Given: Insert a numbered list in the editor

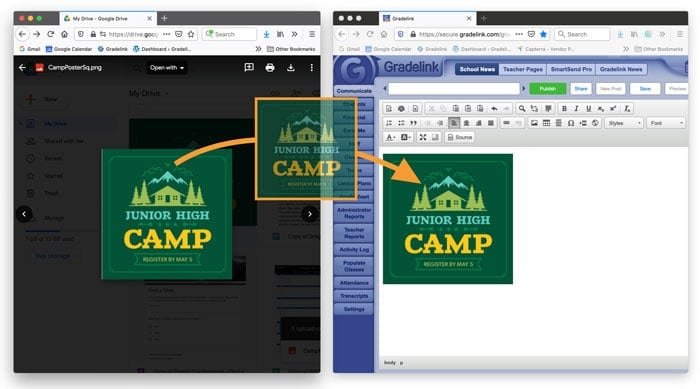Looking at the screenshot, I should [389, 123].
